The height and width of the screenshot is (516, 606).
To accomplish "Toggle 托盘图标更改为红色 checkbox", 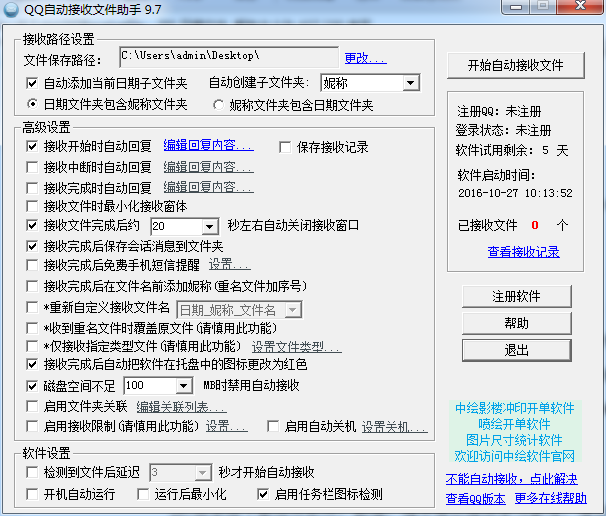I will pyautogui.click(x=32, y=364).
